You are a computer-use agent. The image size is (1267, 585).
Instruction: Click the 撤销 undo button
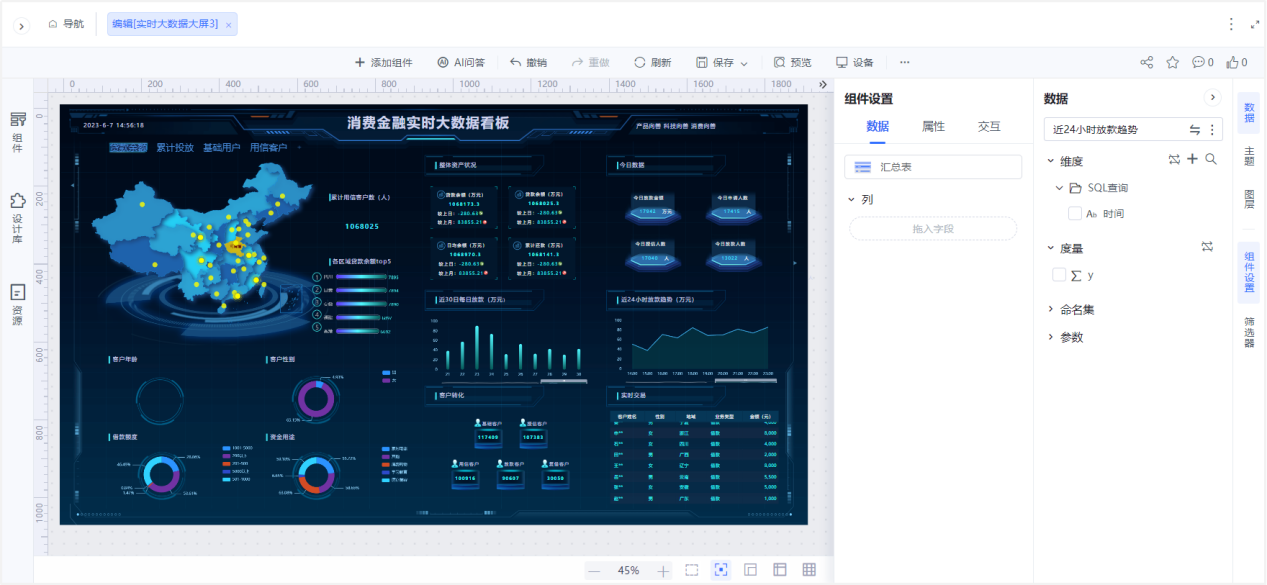click(528, 62)
